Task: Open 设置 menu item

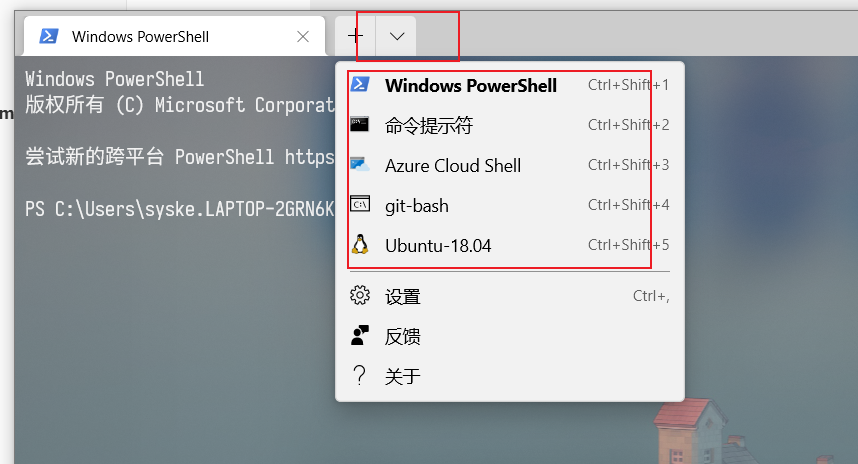Action: [x=509, y=296]
